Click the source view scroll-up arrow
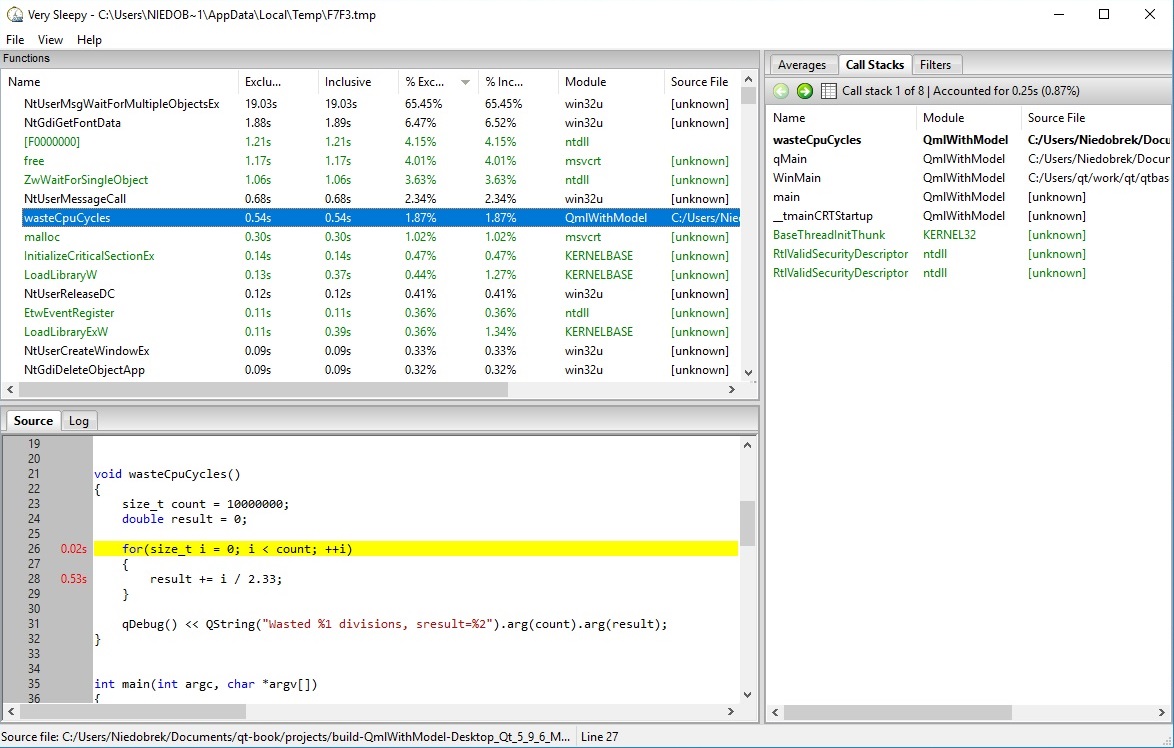Viewport: 1174px width, 748px height. click(x=747, y=444)
